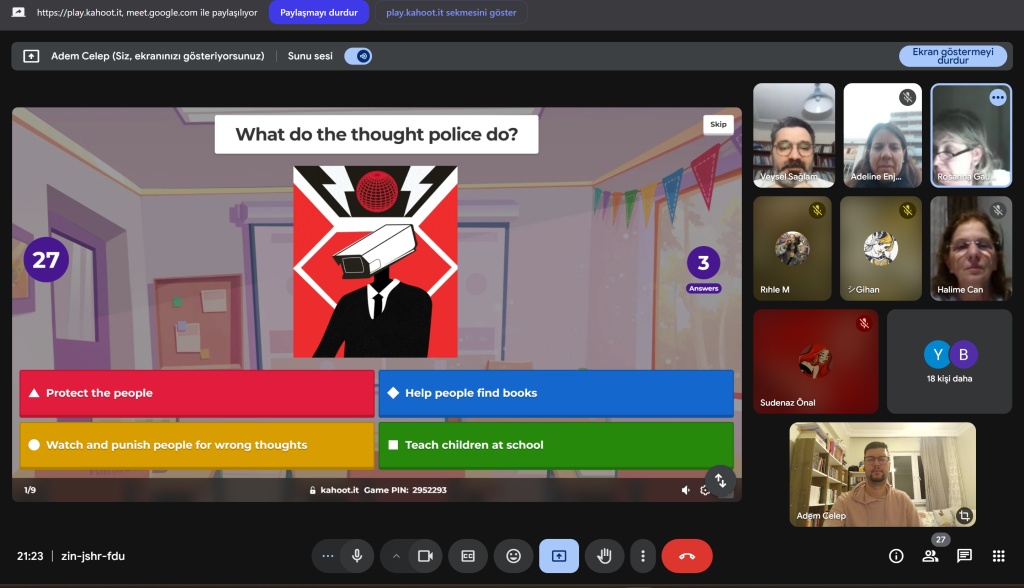The height and width of the screenshot is (588, 1024).
Task: Show the play.kahoot.it tab button
Action: tap(451, 12)
